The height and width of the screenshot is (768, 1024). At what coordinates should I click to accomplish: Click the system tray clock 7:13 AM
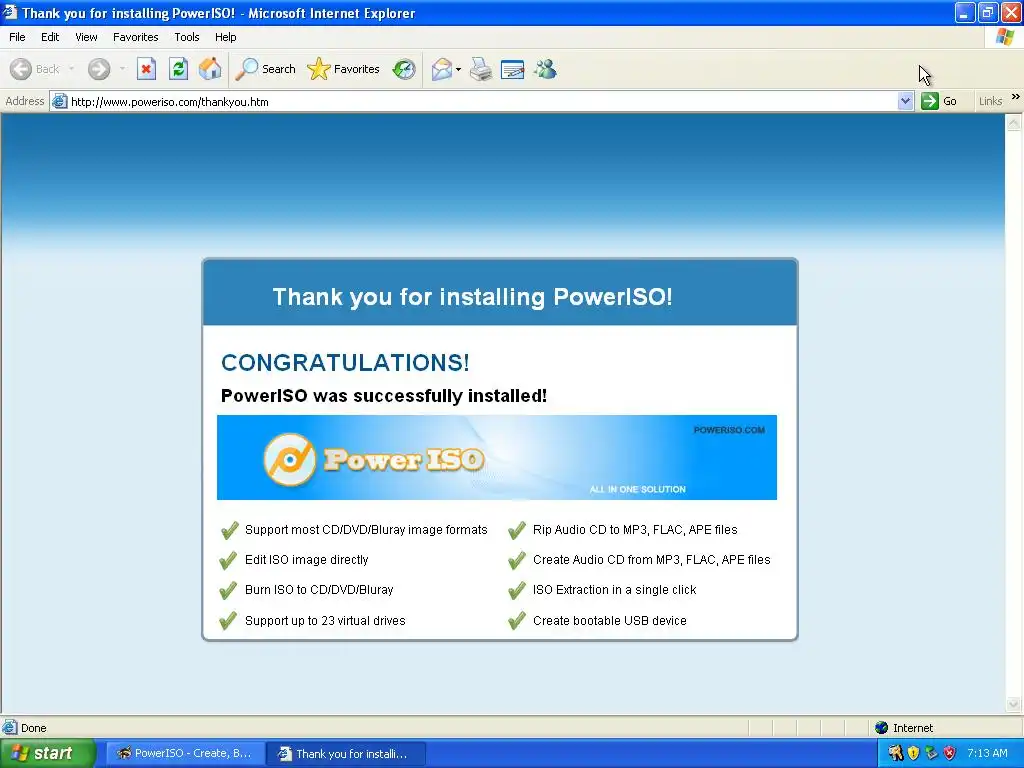click(987, 753)
